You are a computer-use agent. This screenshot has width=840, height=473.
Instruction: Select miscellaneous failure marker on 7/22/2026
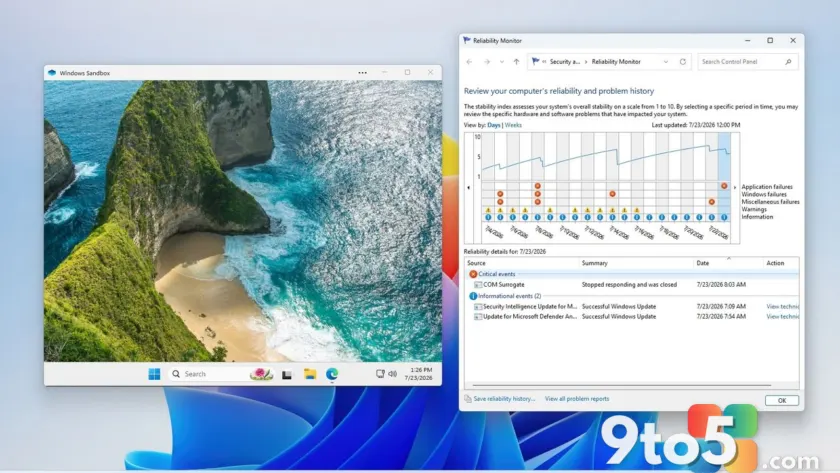[711, 202]
